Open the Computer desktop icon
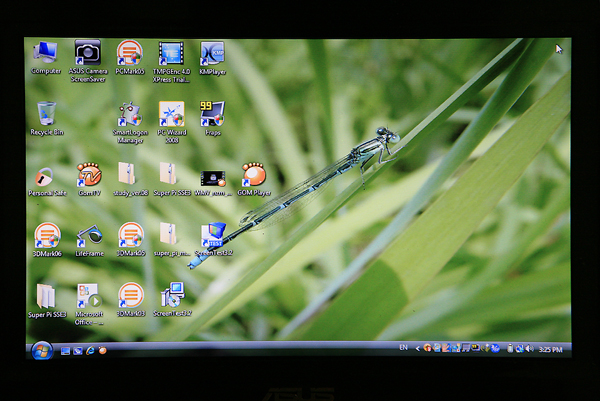Viewport: 600px width, 401px height. click(46, 57)
